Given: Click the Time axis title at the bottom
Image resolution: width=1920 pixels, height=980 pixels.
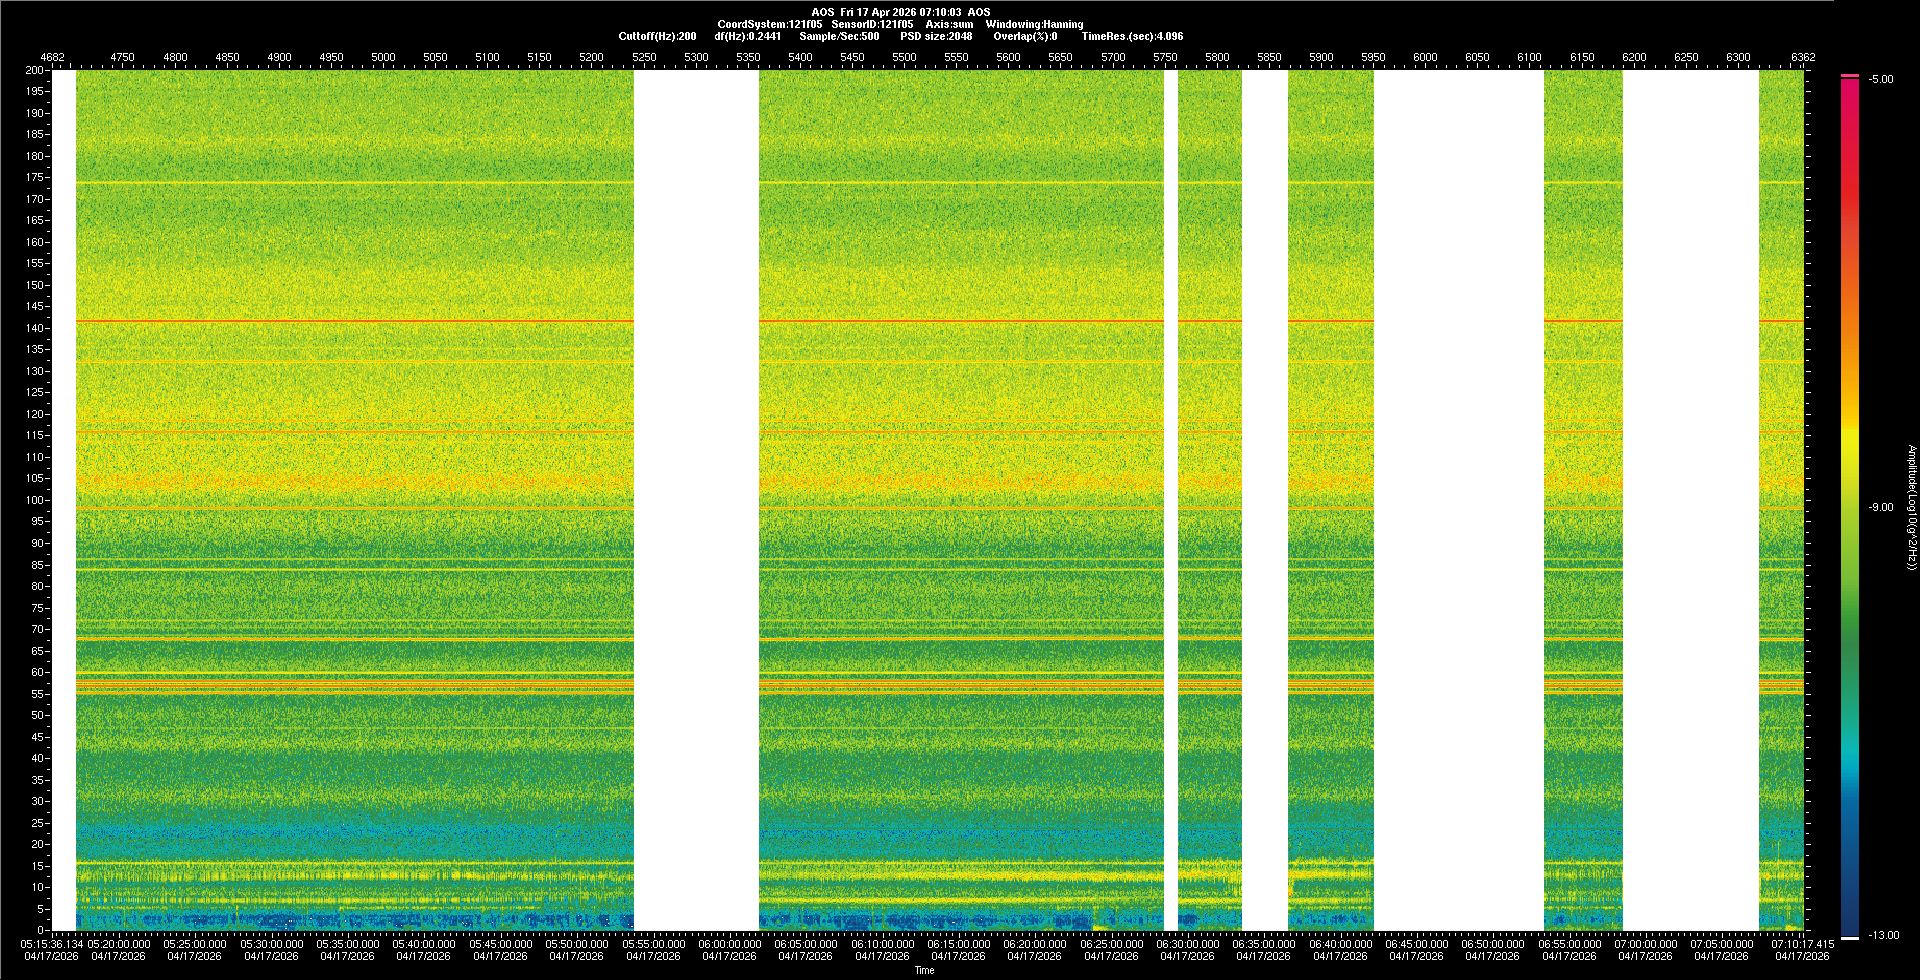Looking at the screenshot, I should click(924, 970).
